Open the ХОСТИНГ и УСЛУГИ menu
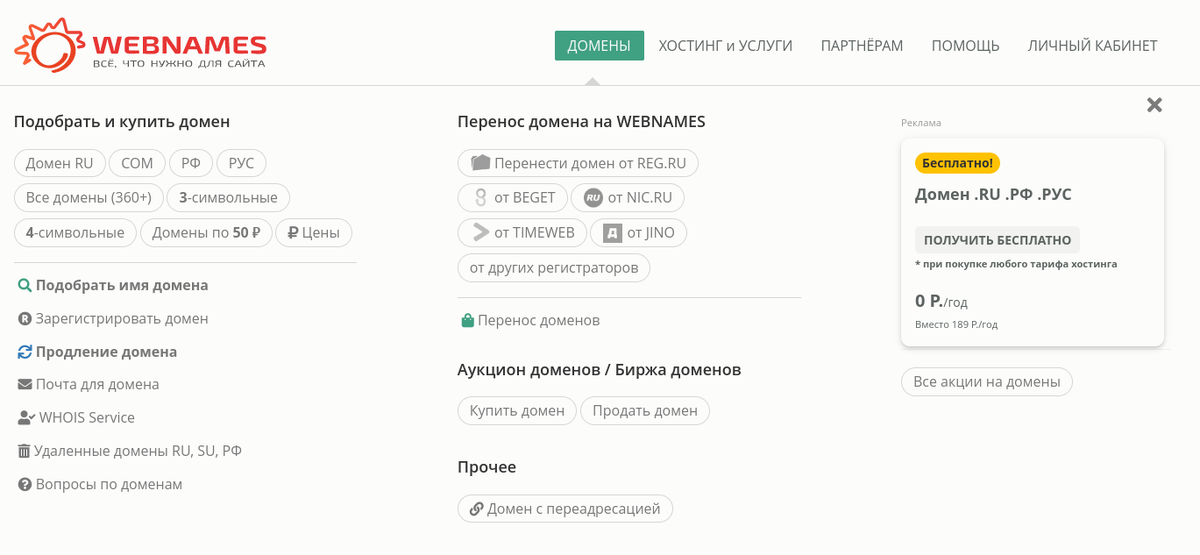 pos(725,45)
